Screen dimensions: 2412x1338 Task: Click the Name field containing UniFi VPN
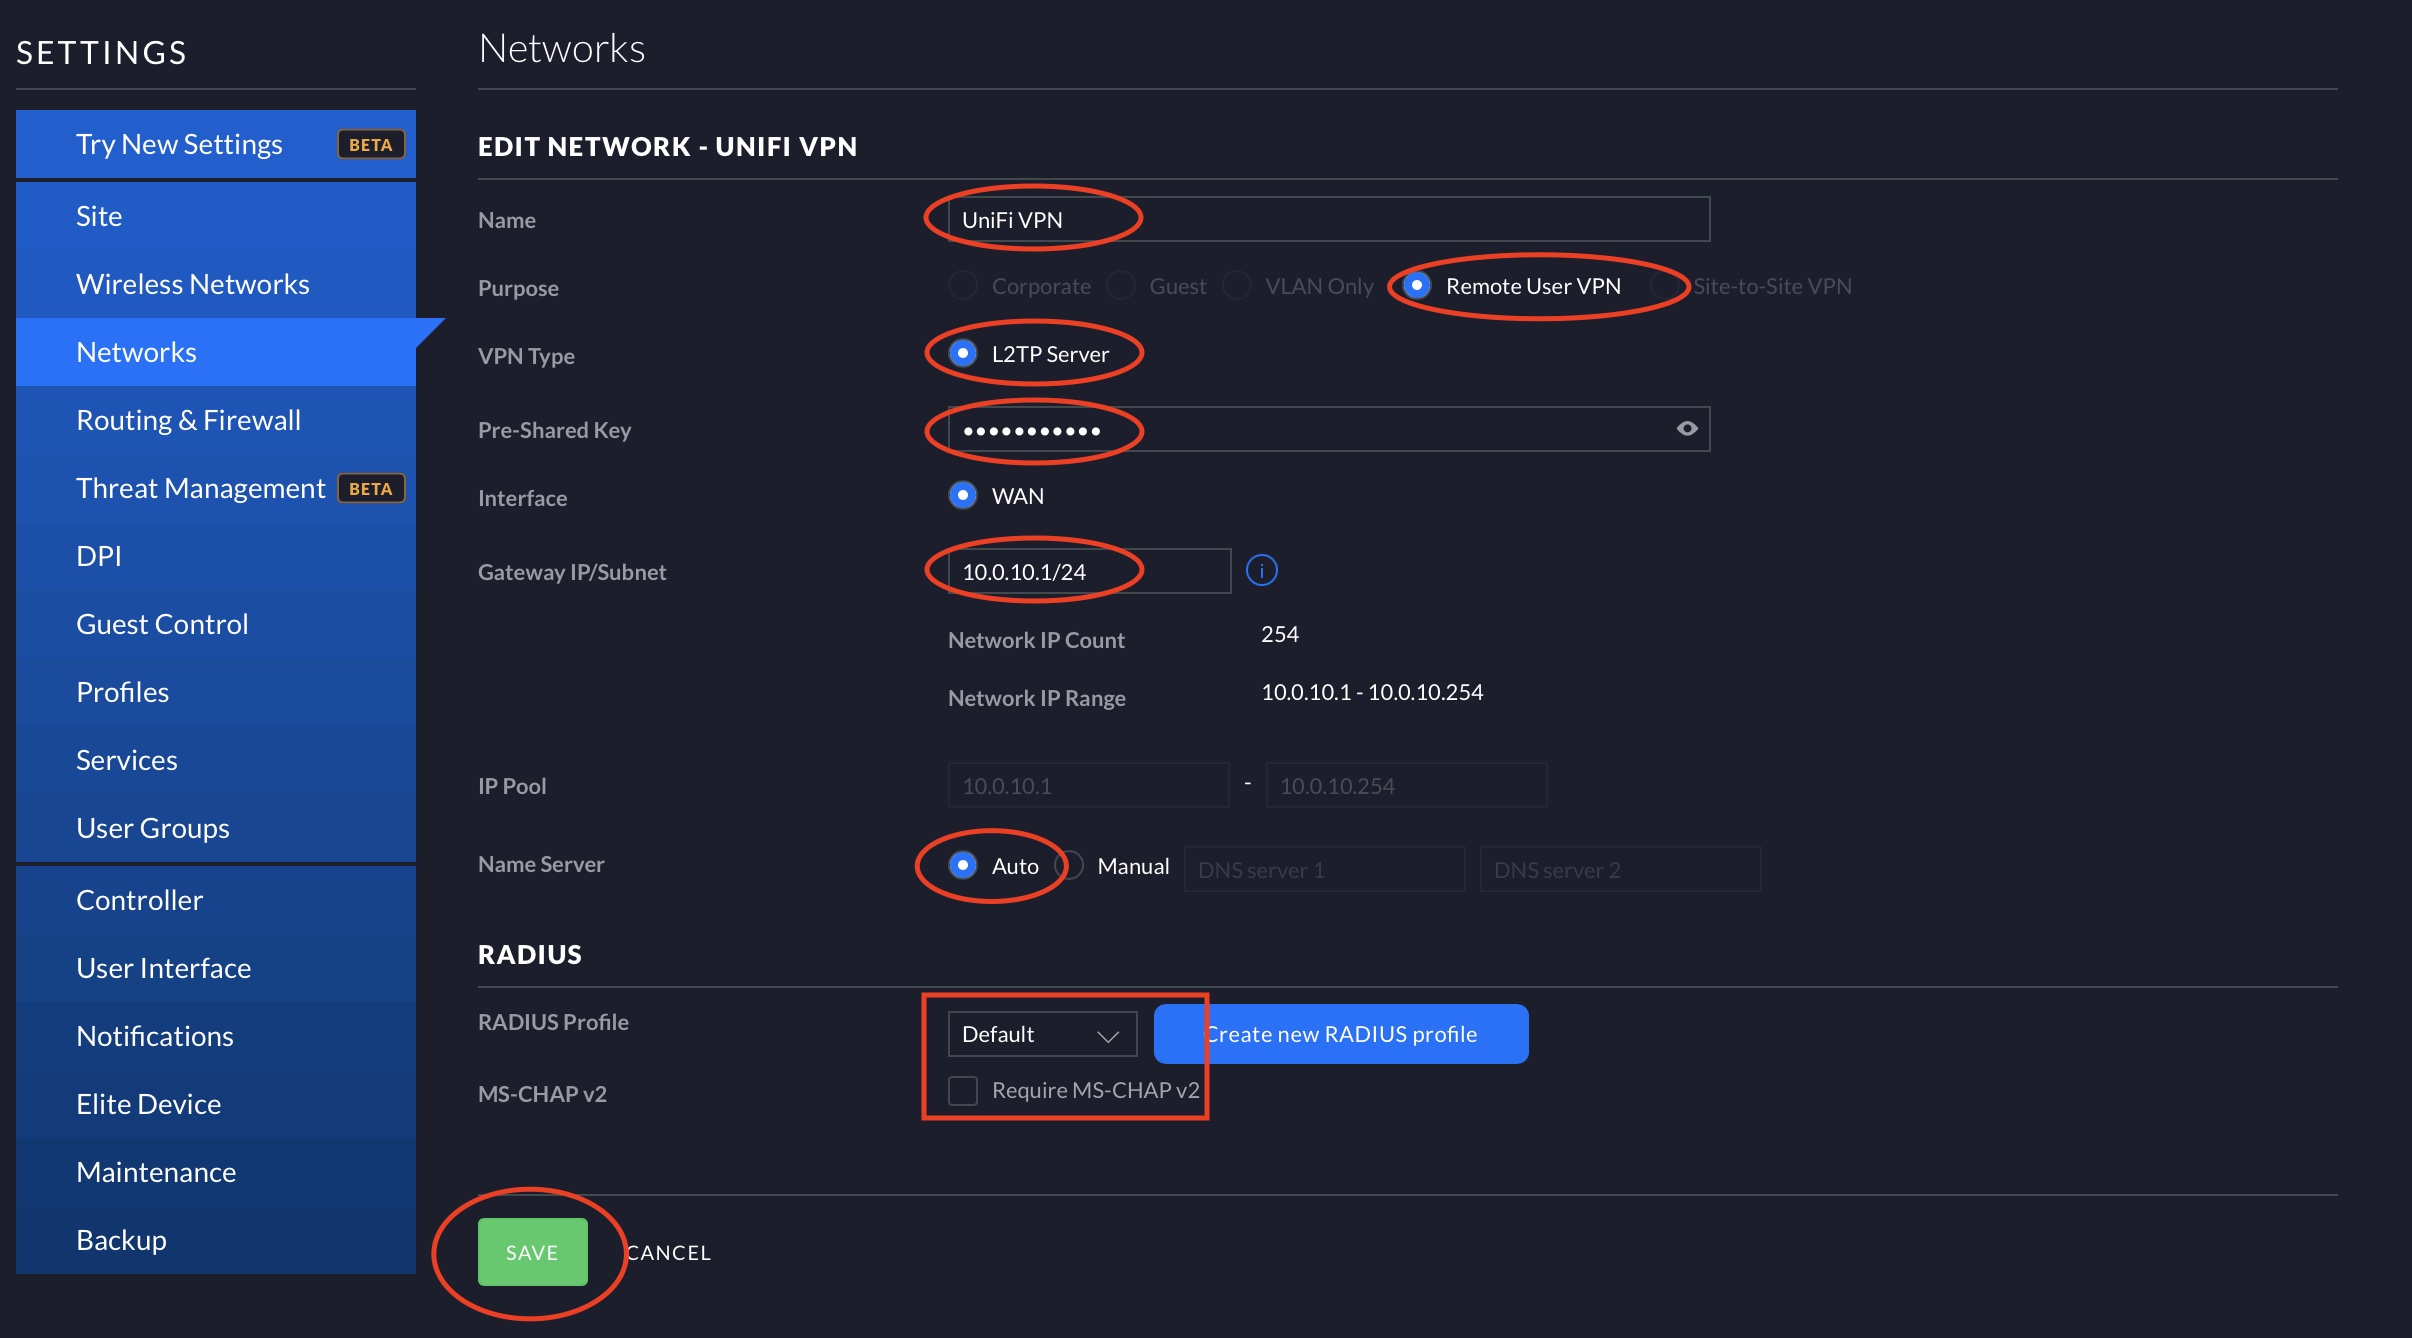[x=1329, y=219]
